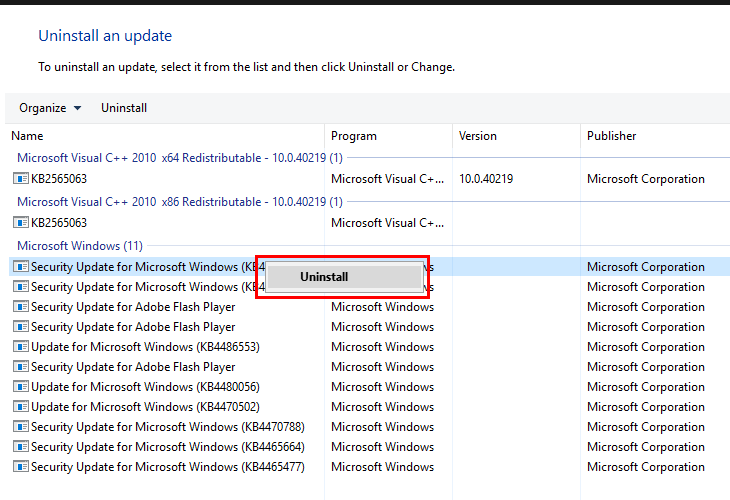Select Update for Microsoft Windows (KB4480056)

click(145, 387)
